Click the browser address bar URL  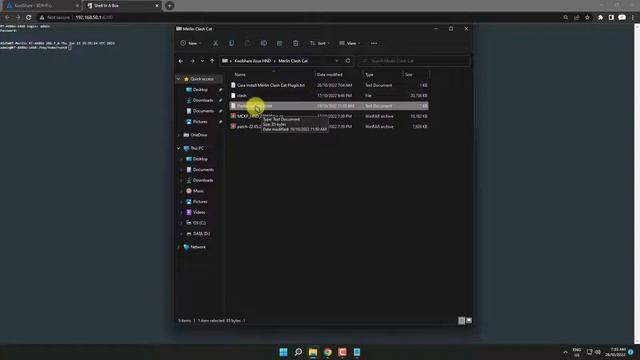pos(94,18)
